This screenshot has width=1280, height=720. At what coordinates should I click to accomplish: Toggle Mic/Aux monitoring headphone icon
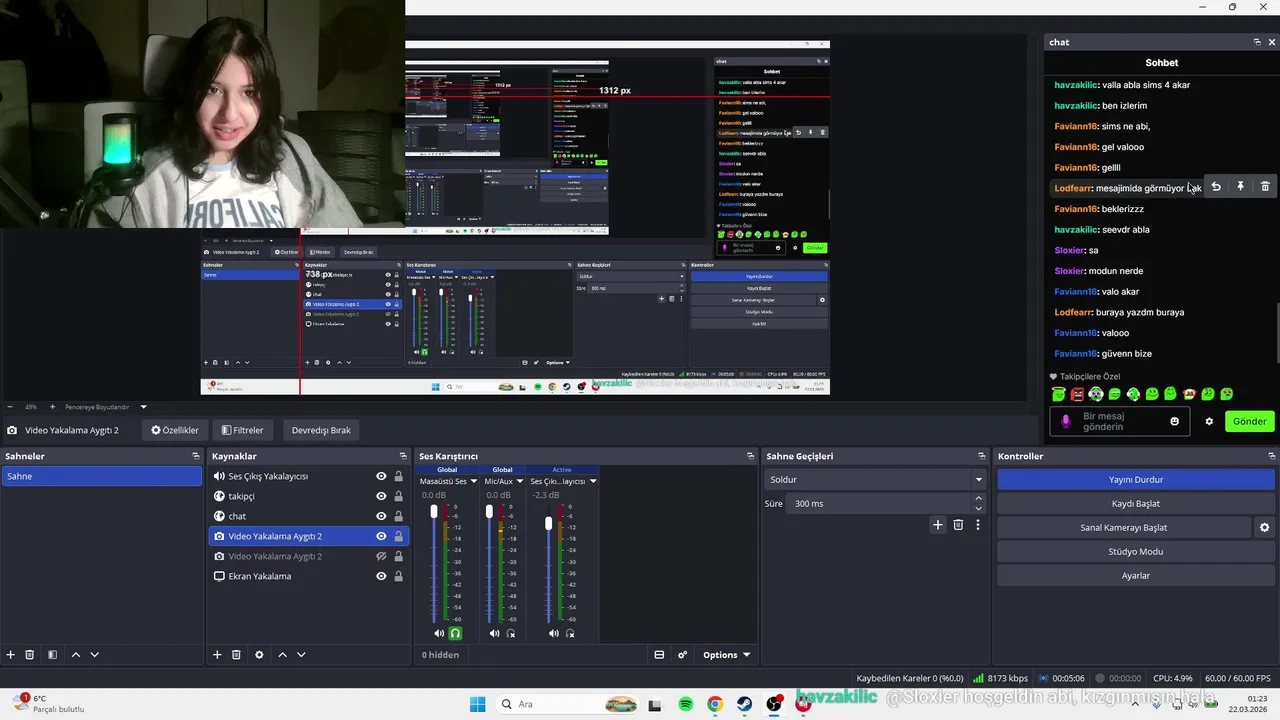tap(511, 633)
